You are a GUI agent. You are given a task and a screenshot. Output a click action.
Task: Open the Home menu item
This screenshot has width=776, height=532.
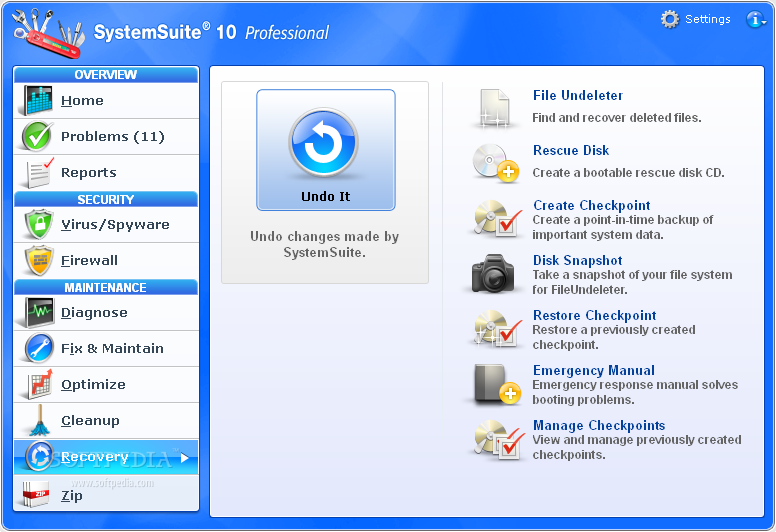[x=106, y=100]
